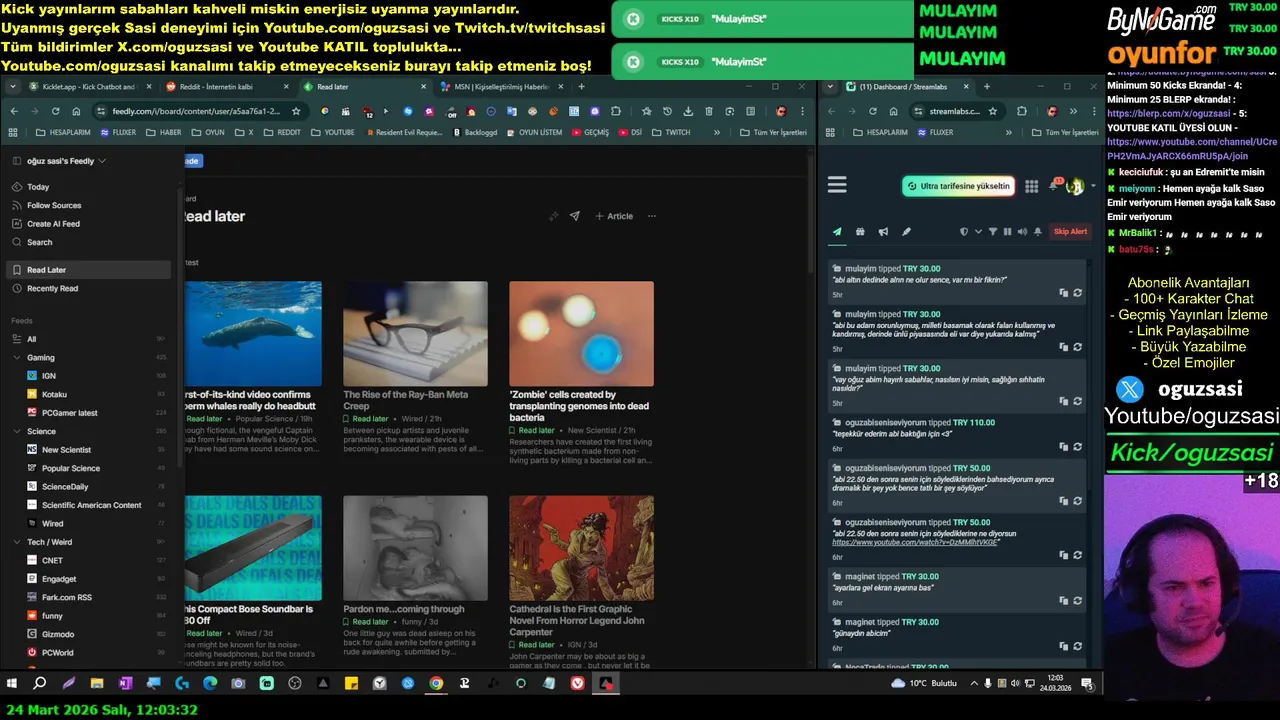Viewport: 1280px width, 720px height.
Task: Select the All feeds row
Action: (x=88, y=339)
